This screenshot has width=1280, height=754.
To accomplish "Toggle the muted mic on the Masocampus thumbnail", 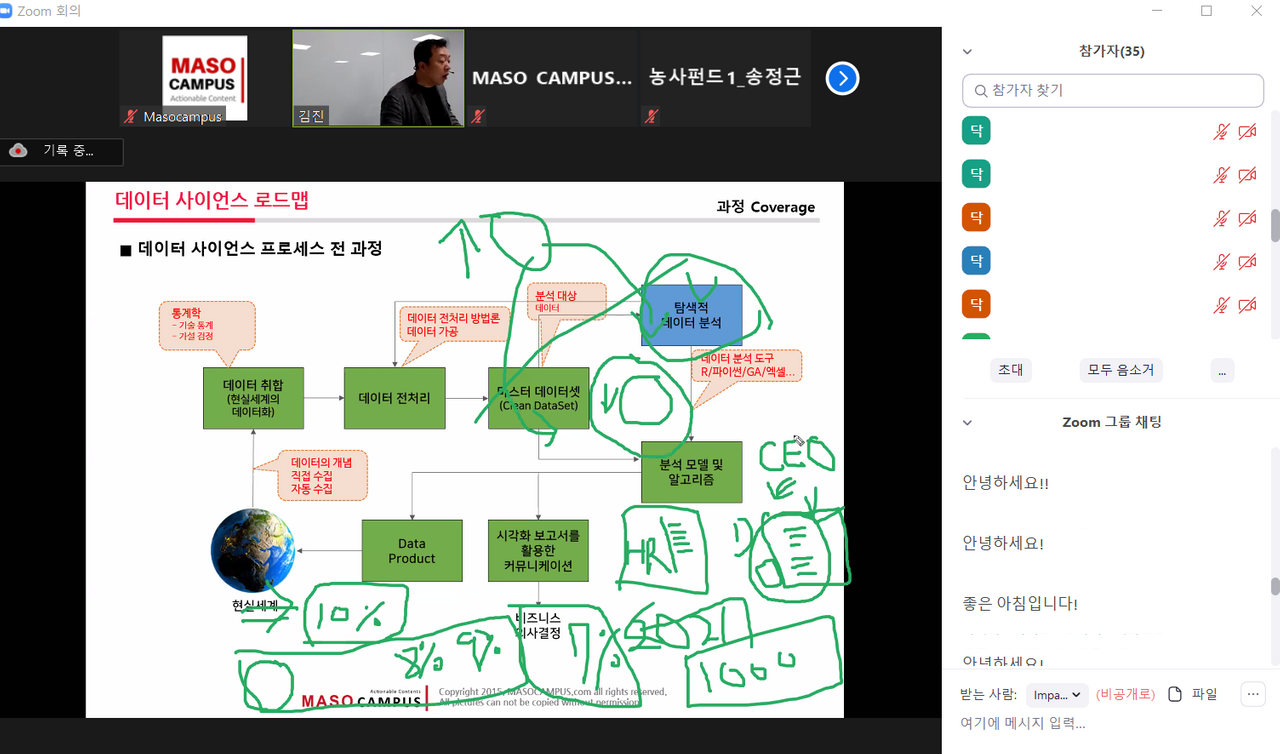I will 130,117.
